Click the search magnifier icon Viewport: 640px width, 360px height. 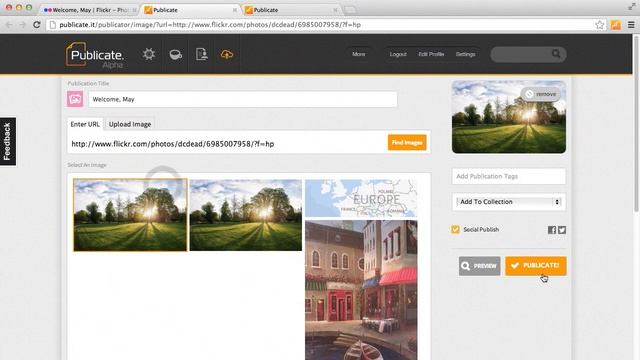(556, 54)
